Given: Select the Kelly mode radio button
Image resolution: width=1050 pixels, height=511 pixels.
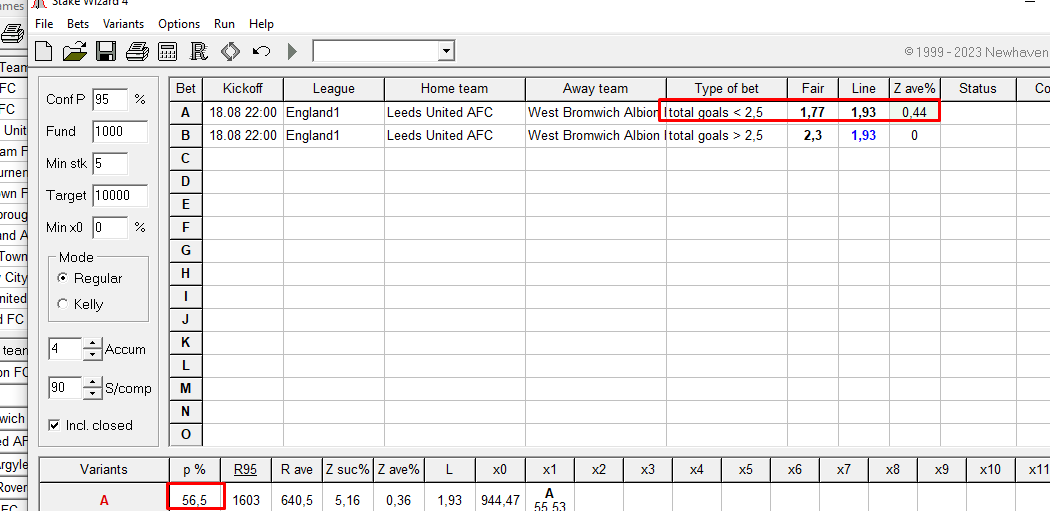Looking at the screenshot, I should [x=62, y=304].
